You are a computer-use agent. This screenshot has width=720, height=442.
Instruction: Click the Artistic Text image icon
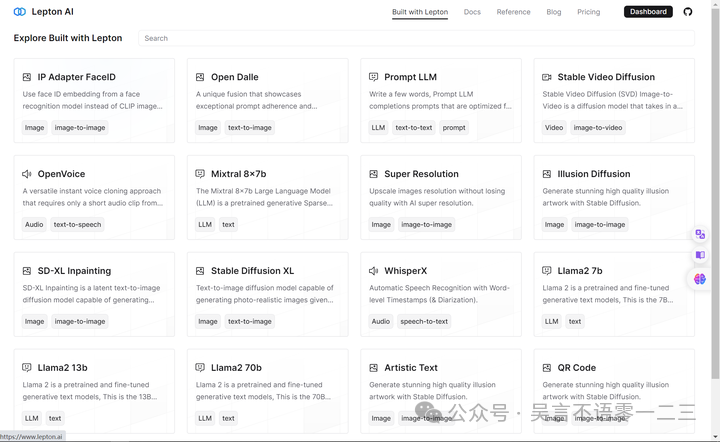[x=373, y=368]
